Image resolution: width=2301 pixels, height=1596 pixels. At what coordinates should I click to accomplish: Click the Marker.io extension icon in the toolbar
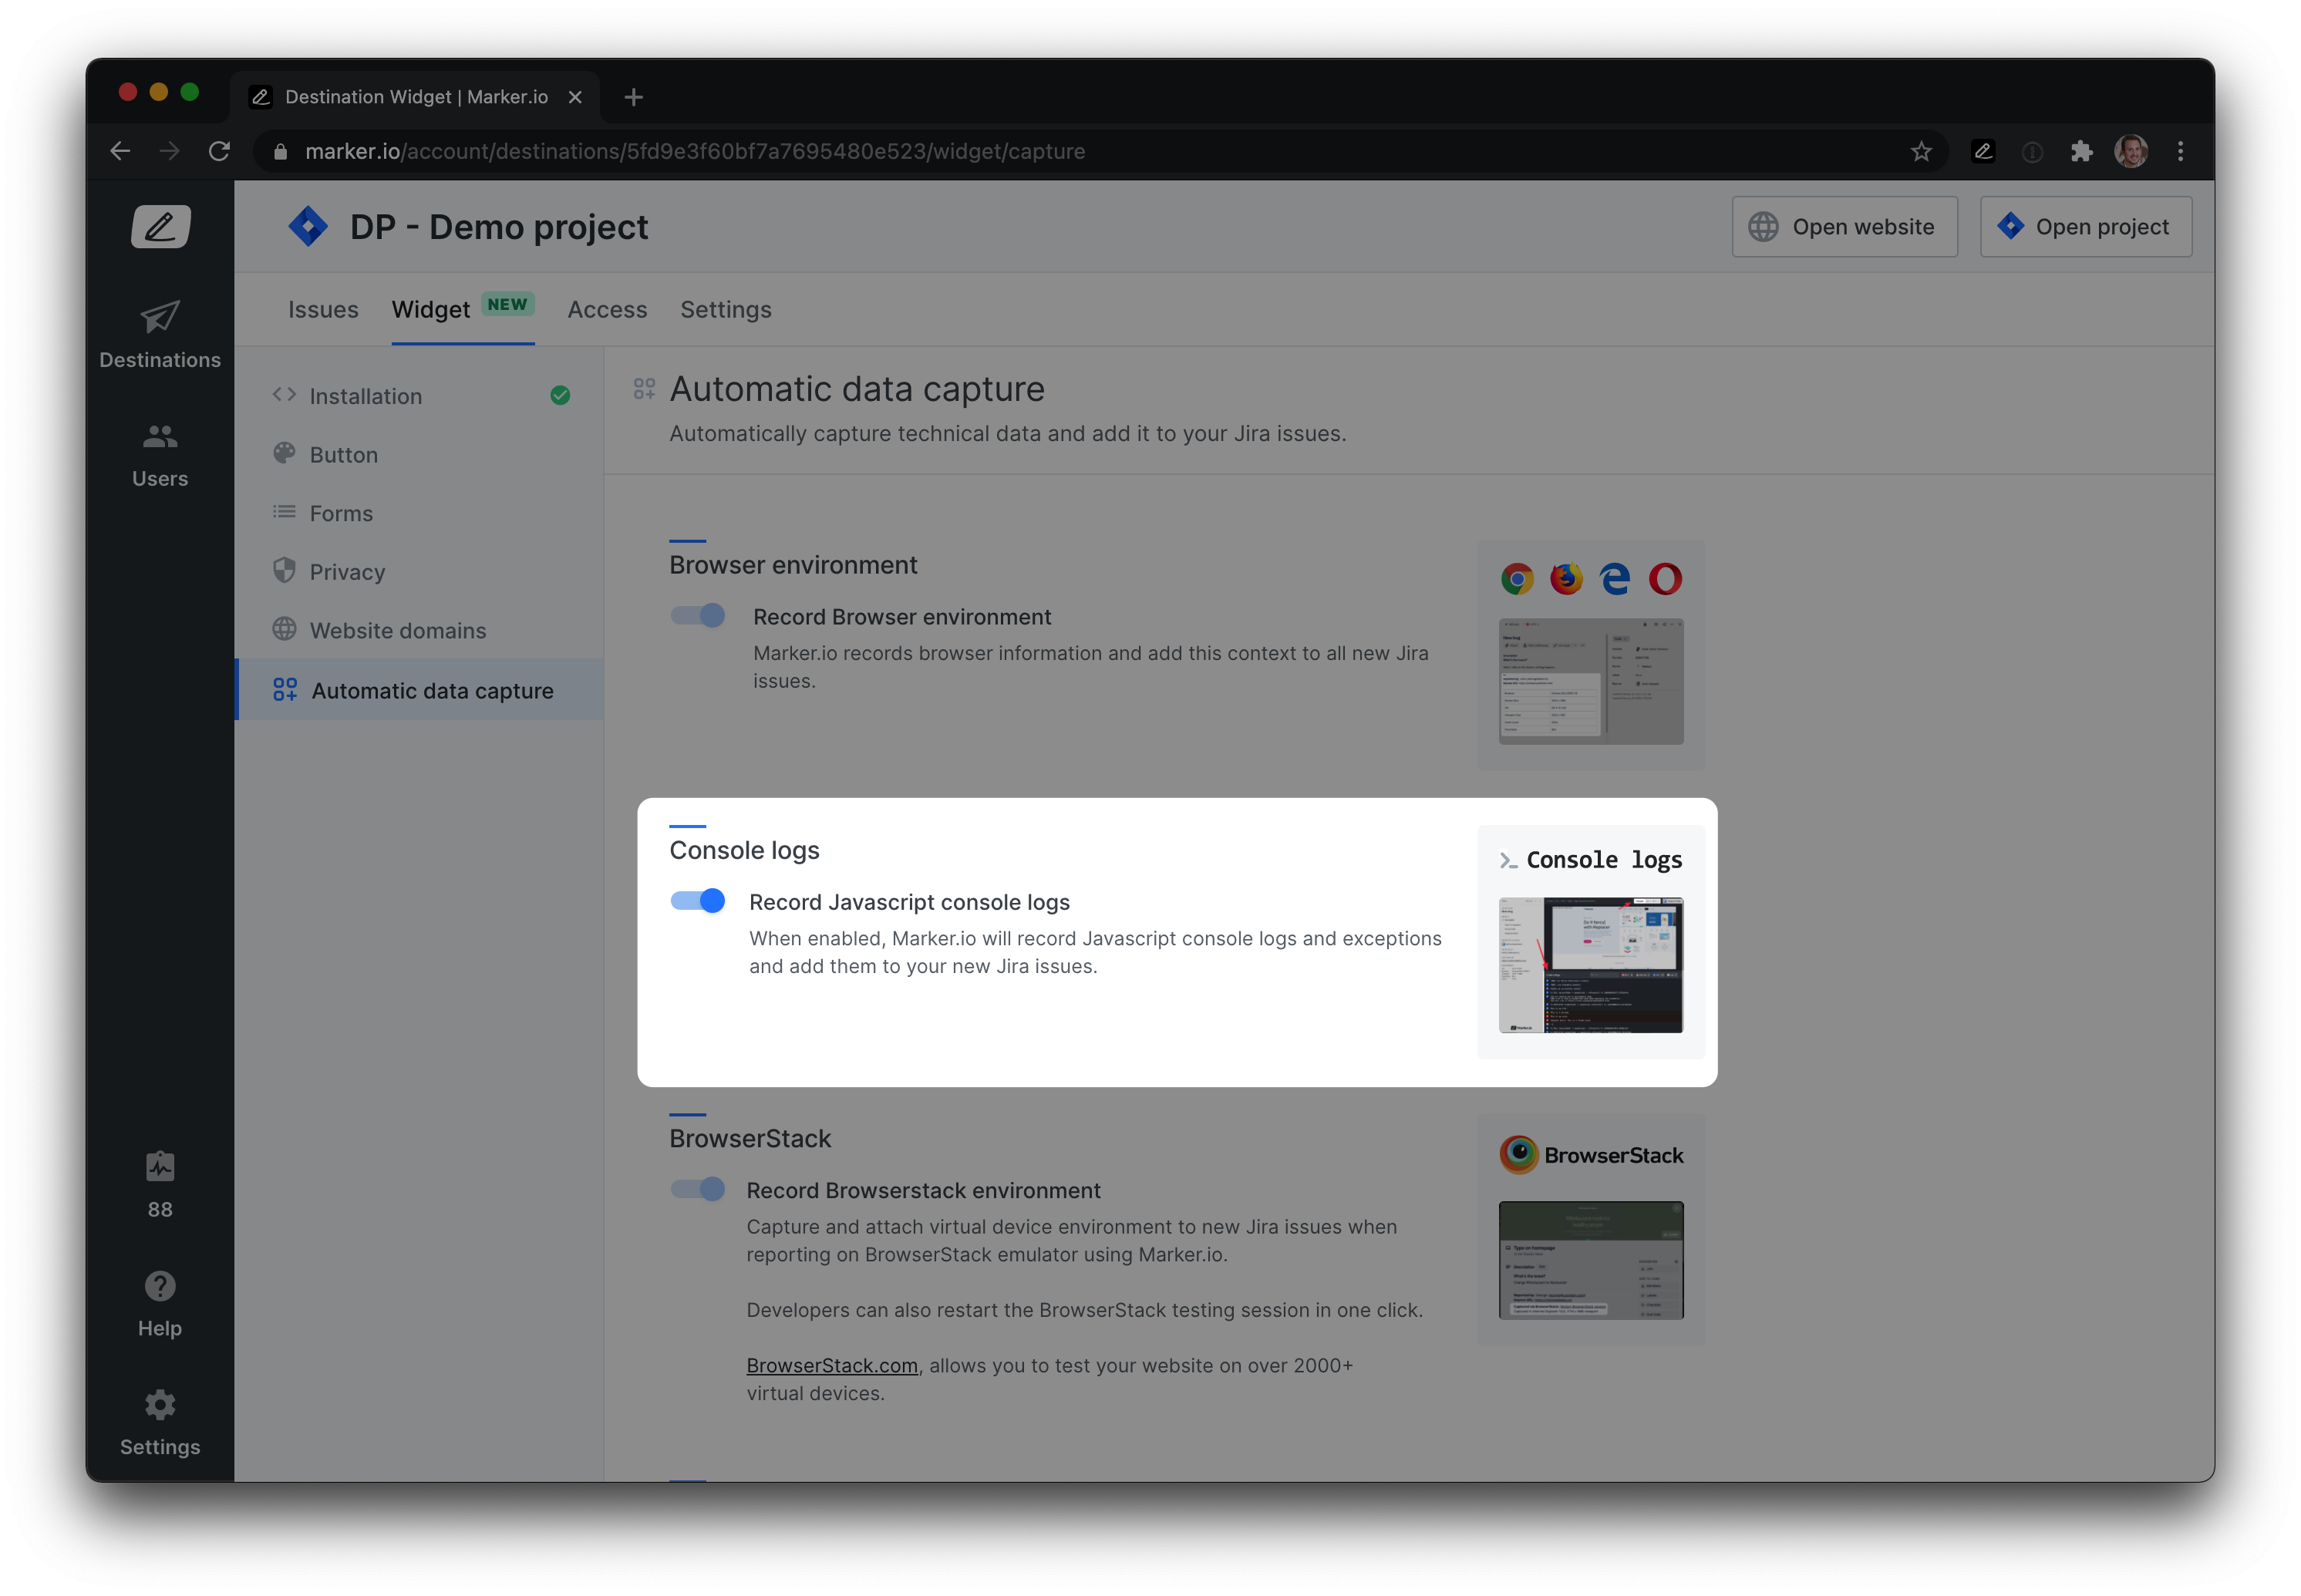[x=1983, y=151]
